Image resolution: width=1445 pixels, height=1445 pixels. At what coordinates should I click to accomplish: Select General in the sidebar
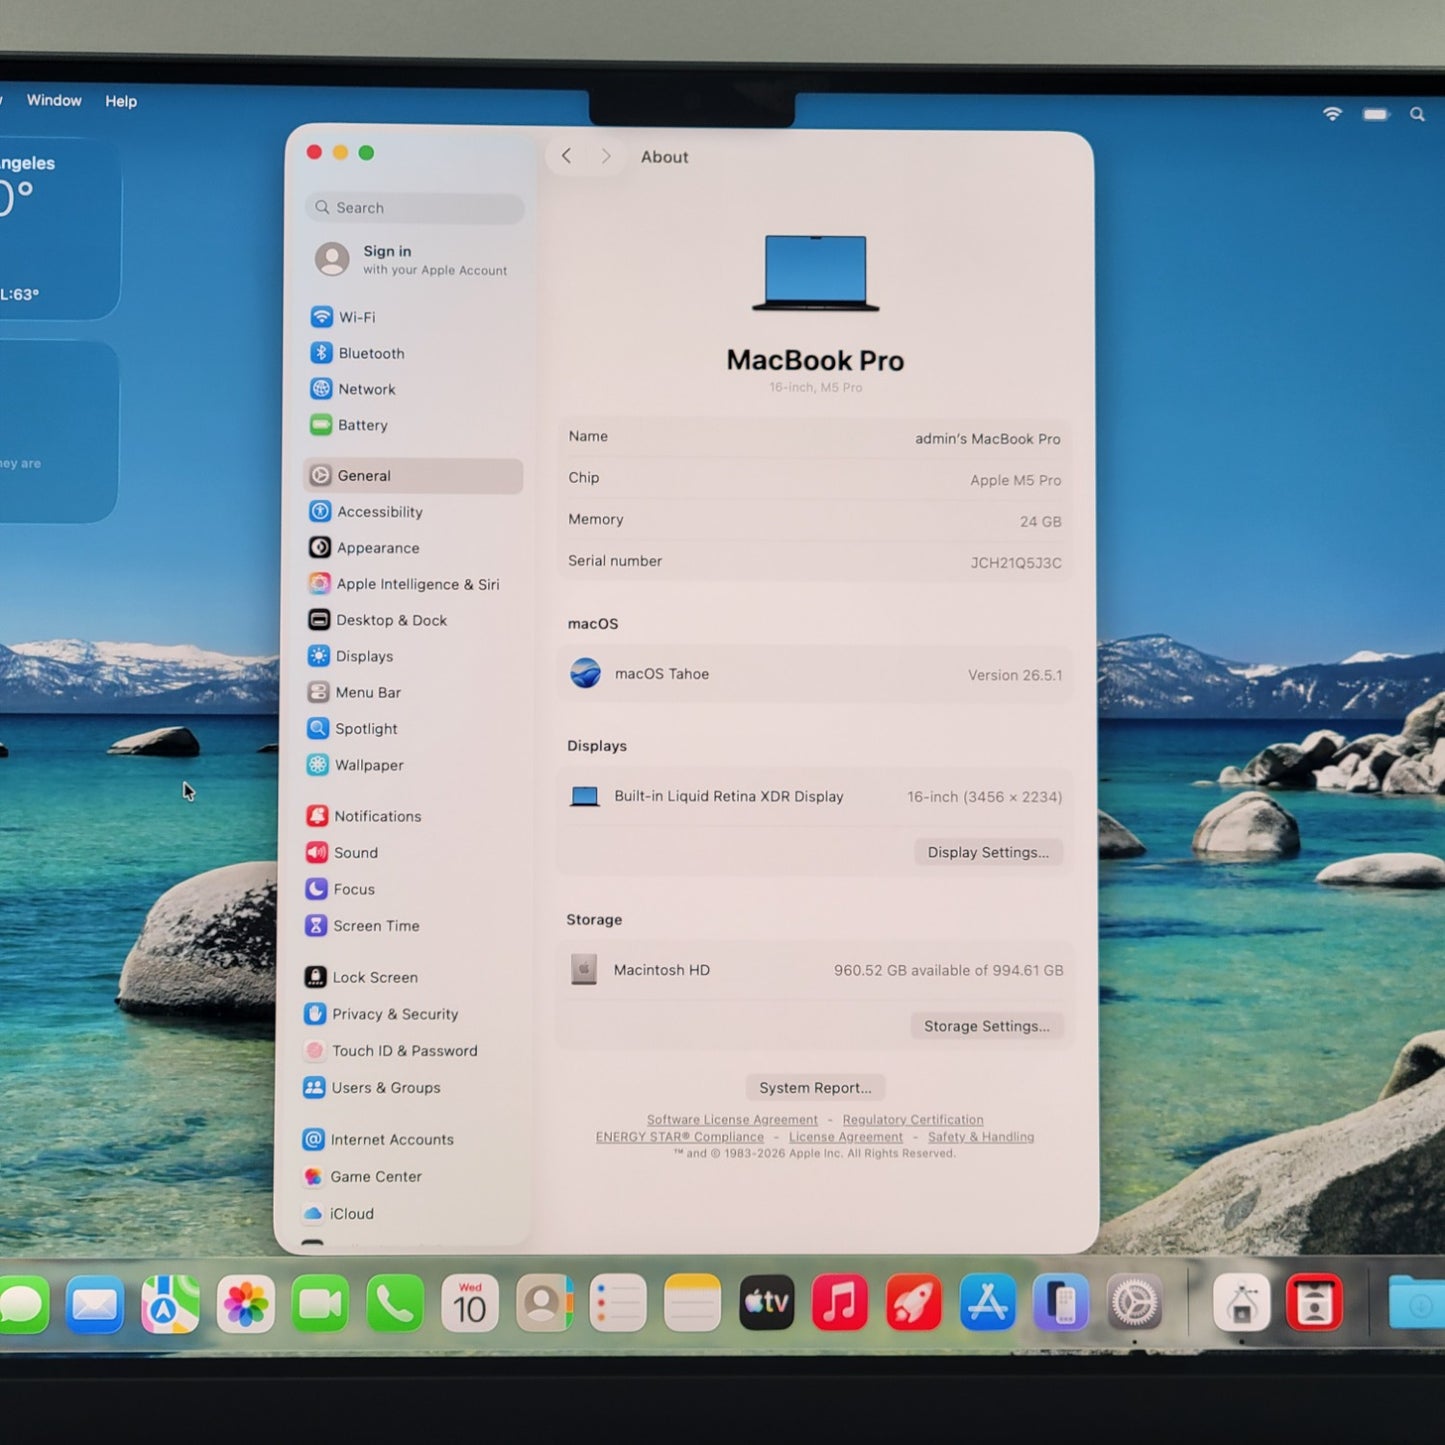413,476
